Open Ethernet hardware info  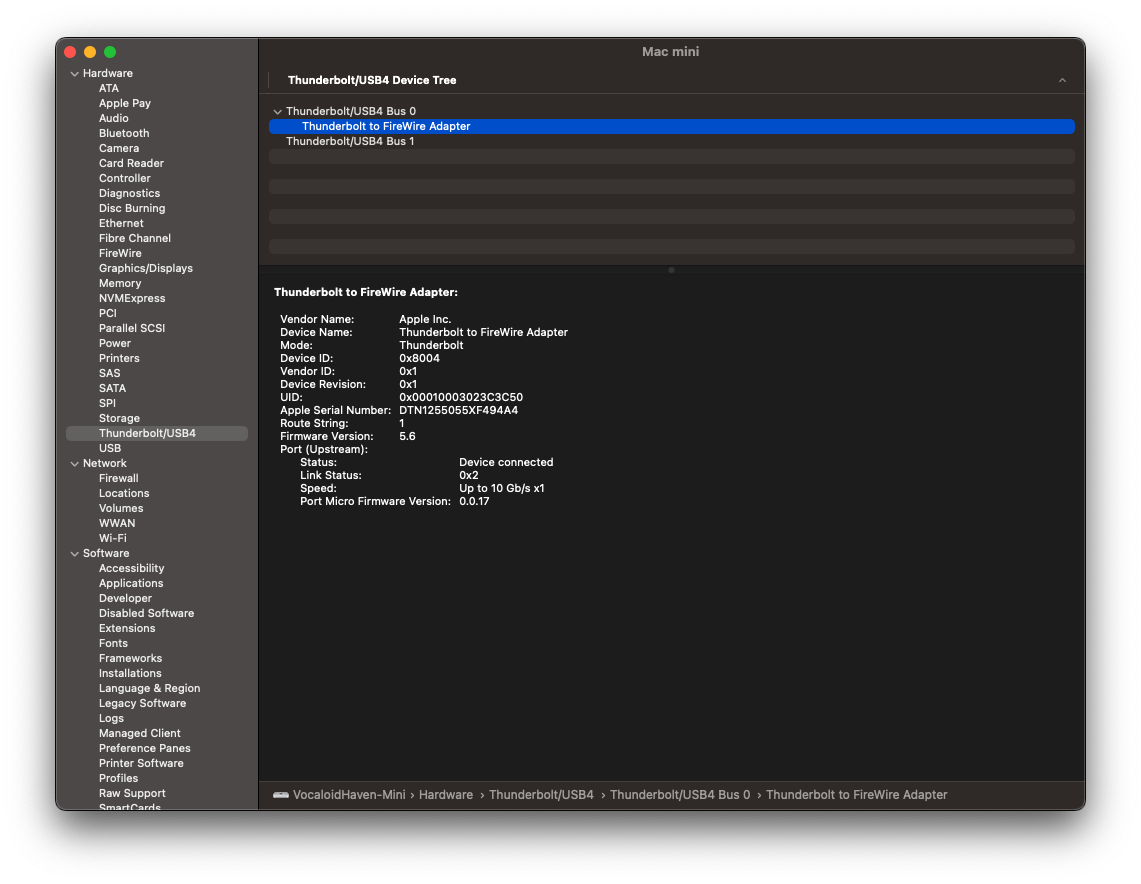coord(121,223)
